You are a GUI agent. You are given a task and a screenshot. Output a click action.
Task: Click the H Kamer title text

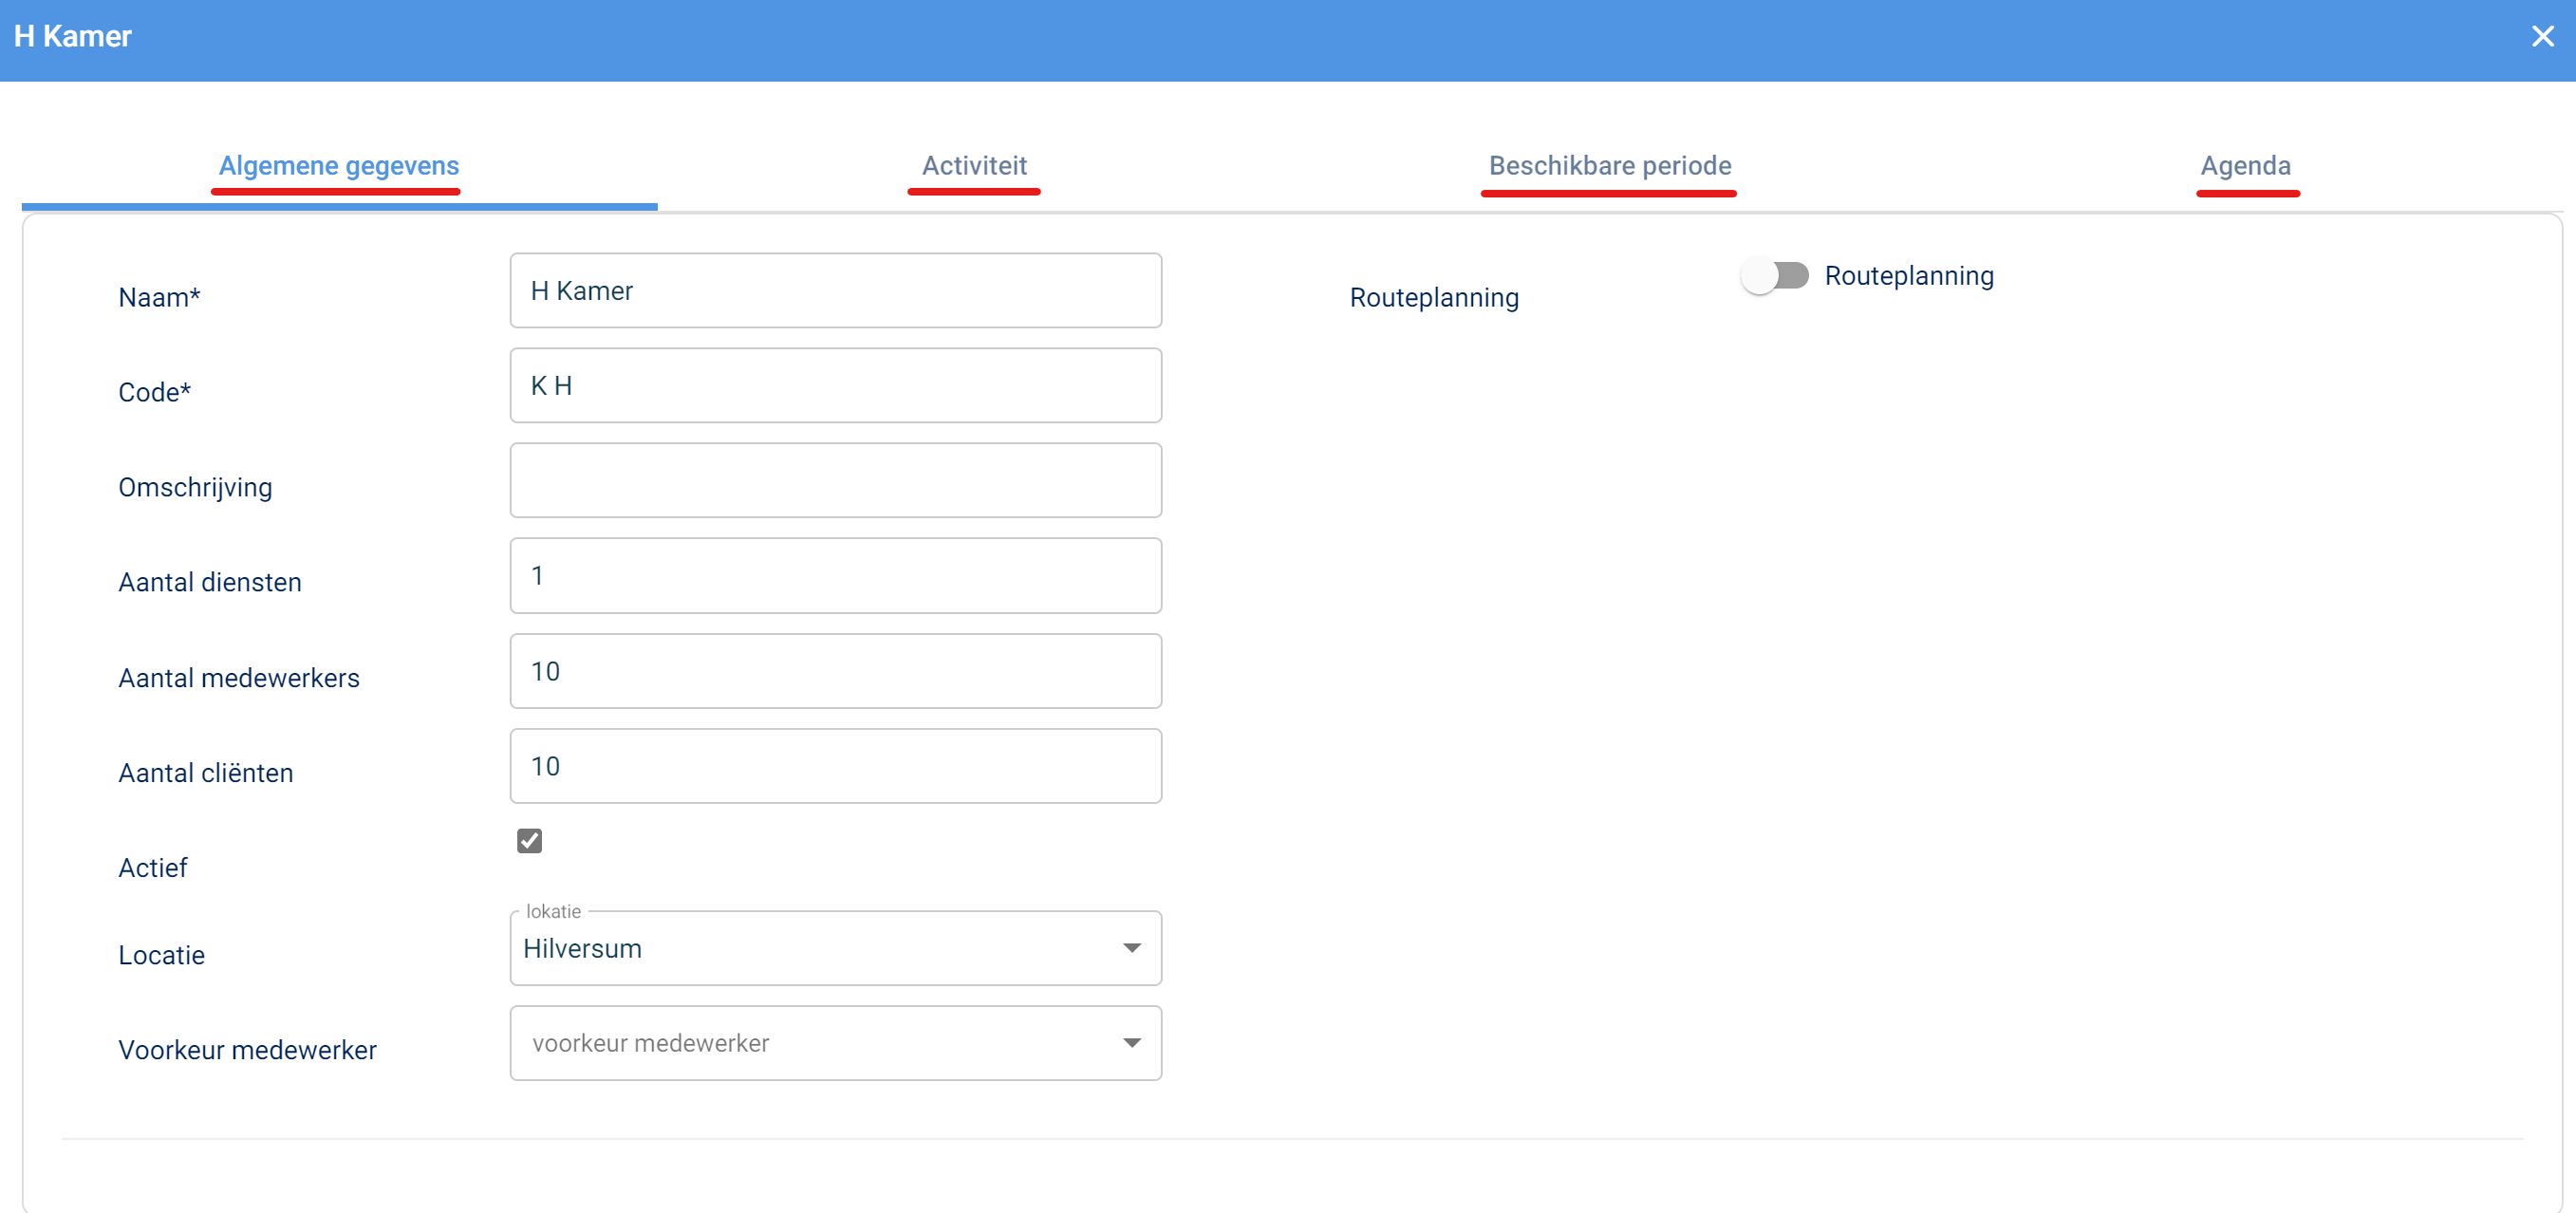click(73, 37)
